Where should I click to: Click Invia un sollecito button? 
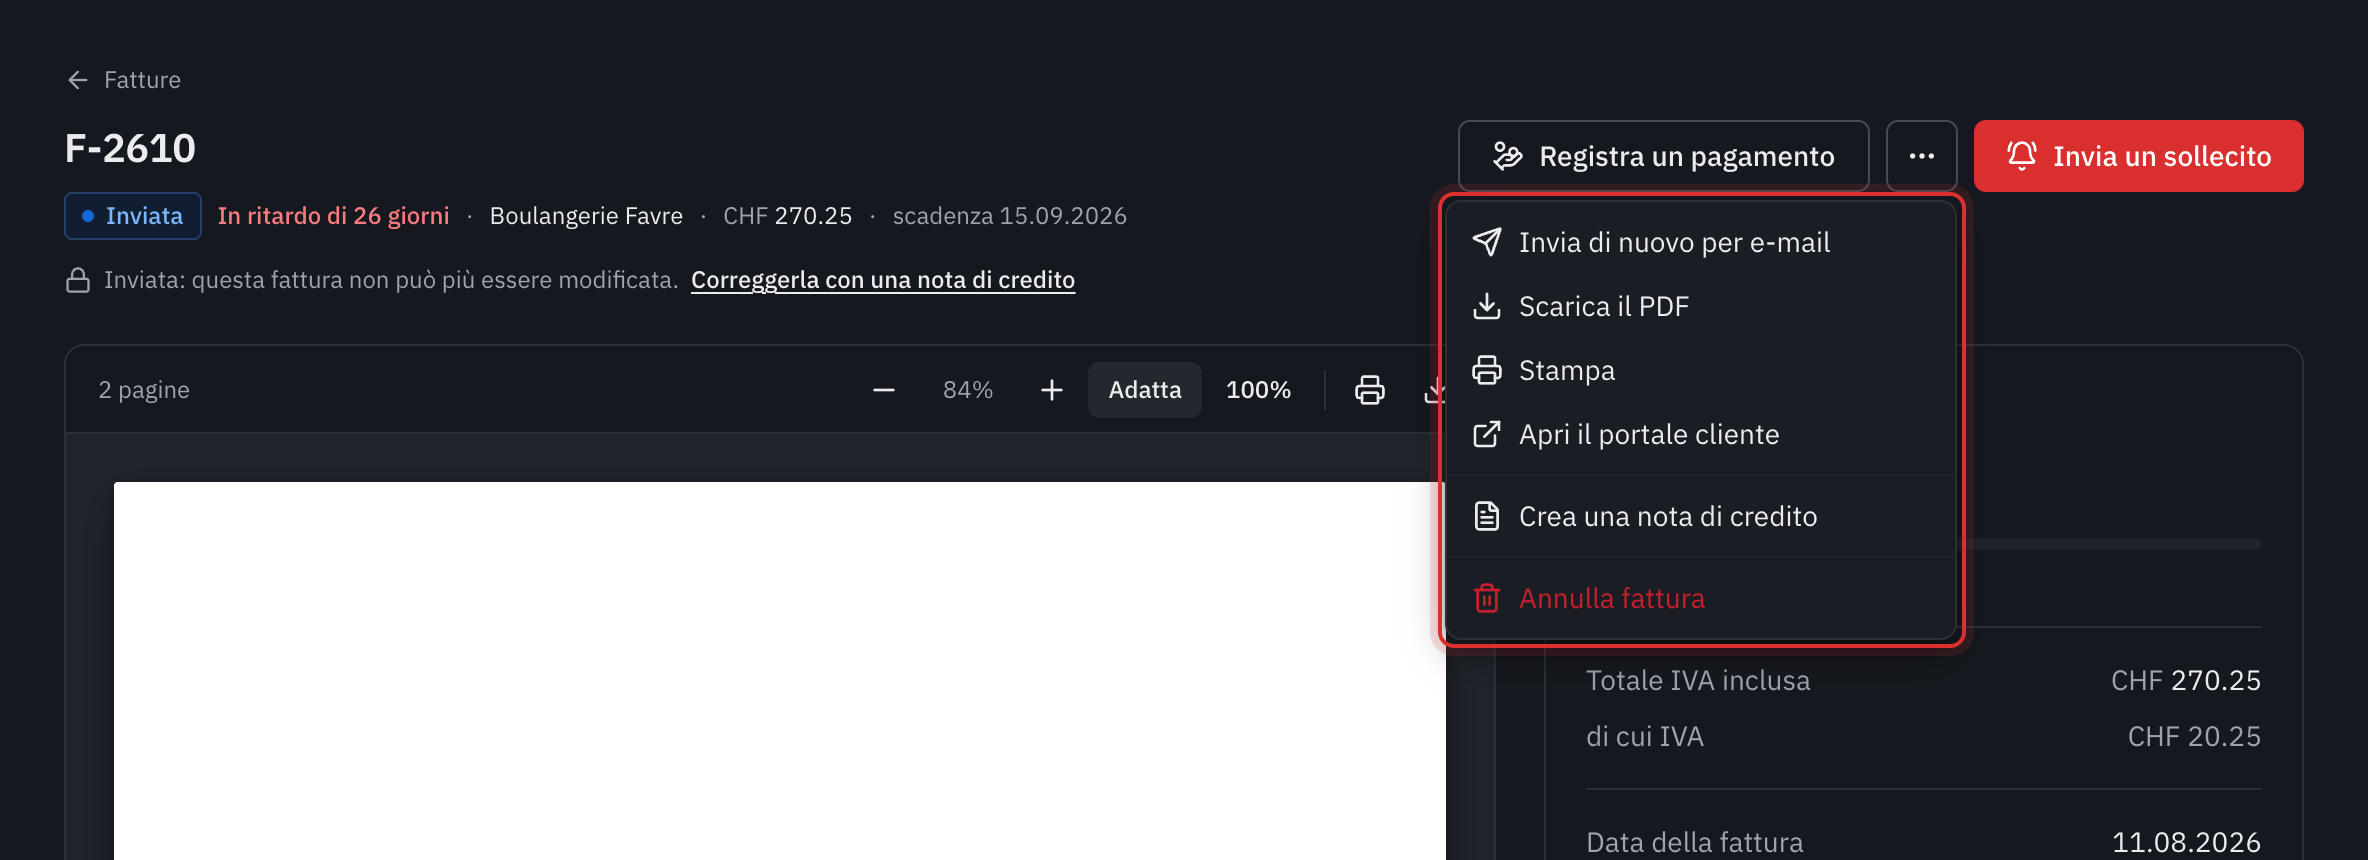[x=2138, y=156]
